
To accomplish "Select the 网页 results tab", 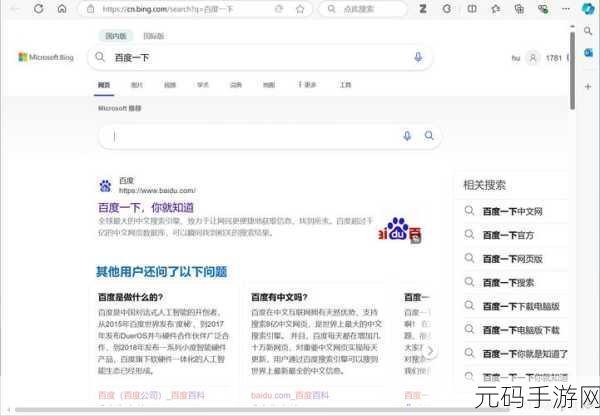I will 104,85.
